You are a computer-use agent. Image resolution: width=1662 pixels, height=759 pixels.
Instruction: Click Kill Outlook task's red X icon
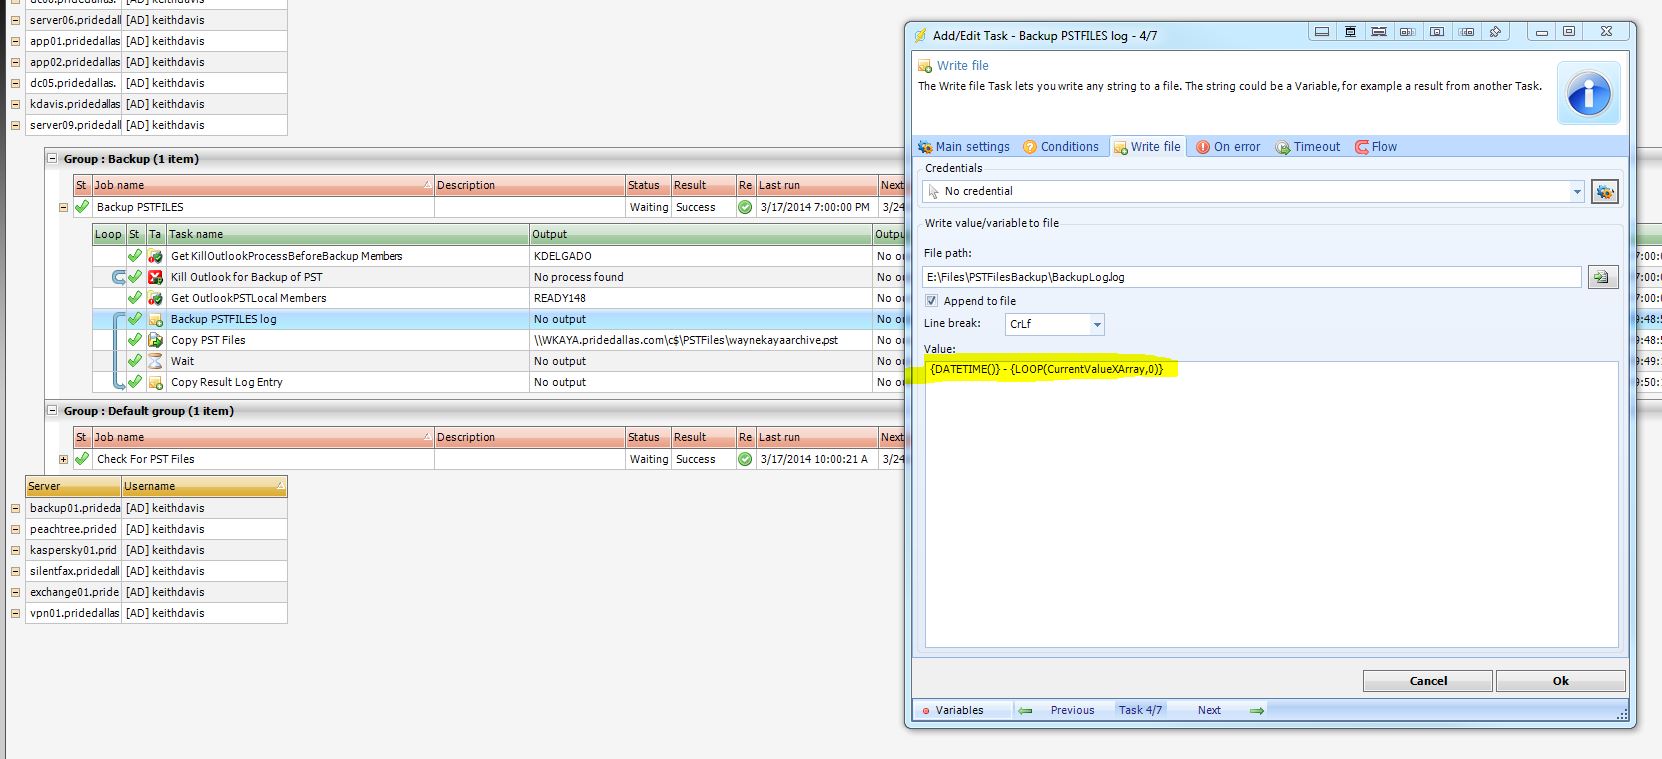coord(155,277)
